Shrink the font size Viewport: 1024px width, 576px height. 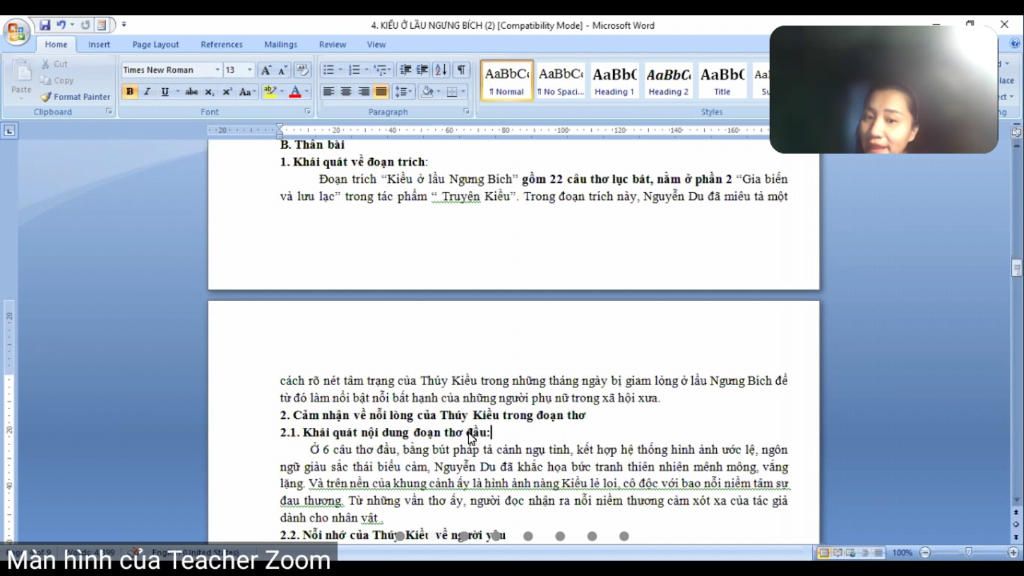(282, 70)
